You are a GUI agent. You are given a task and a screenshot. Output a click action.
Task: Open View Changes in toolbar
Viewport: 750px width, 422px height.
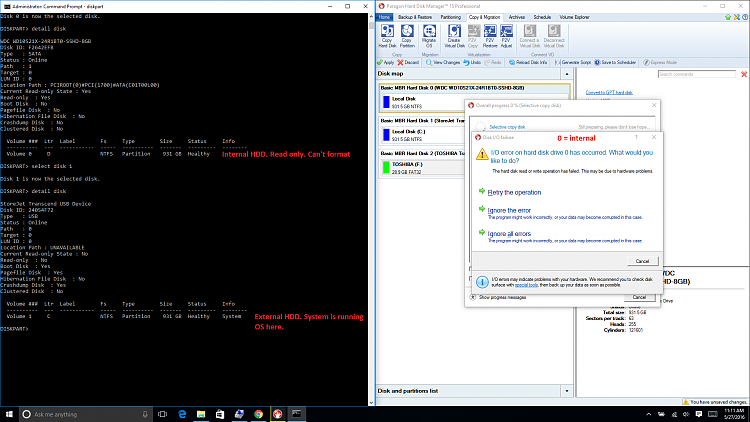point(443,63)
